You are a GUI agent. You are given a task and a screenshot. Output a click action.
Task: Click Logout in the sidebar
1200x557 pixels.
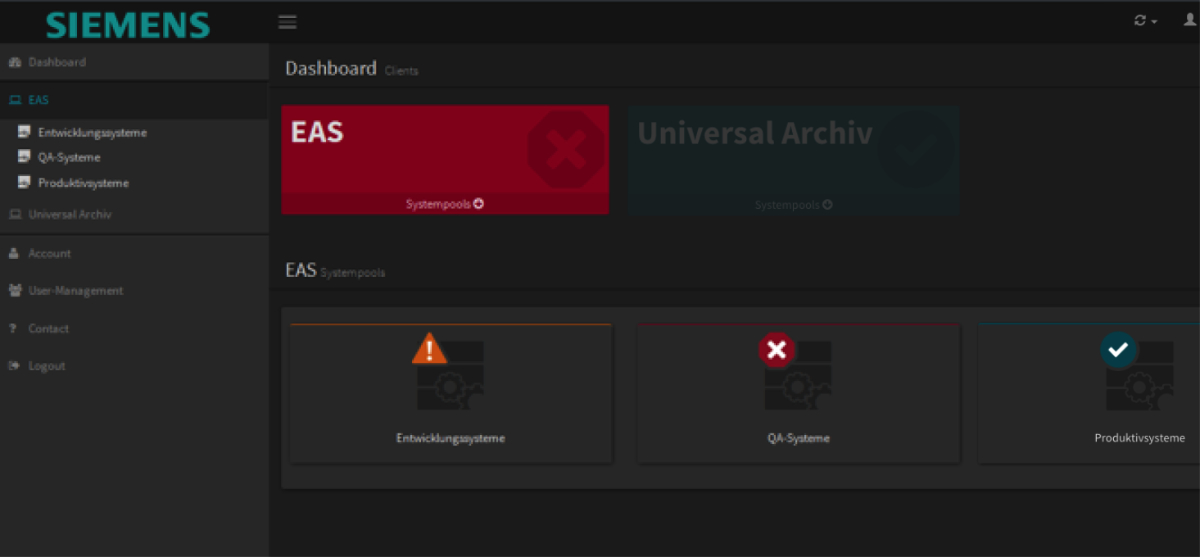click(x=134, y=366)
